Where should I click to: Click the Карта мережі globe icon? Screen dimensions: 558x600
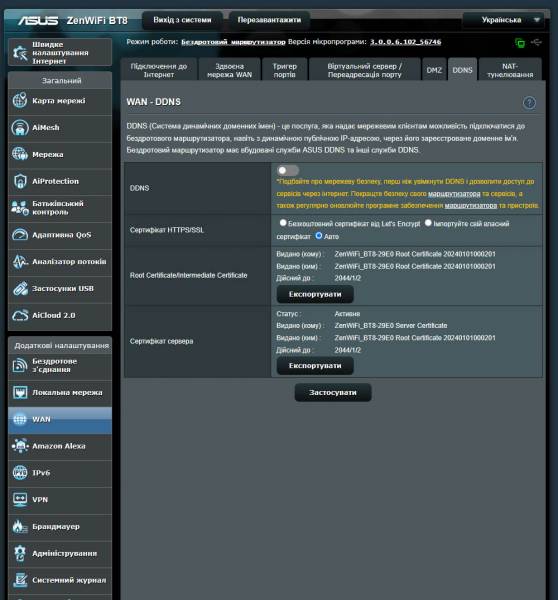pyautogui.click(x=20, y=101)
